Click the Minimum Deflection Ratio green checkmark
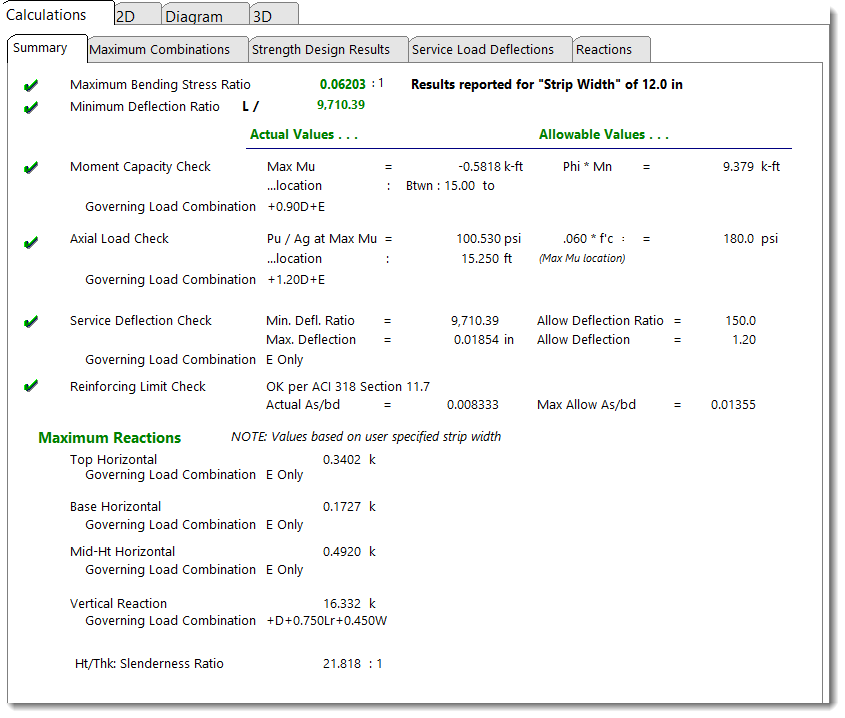This screenshot has height=718, width=845. pyautogui.click(x=31, y=107)
